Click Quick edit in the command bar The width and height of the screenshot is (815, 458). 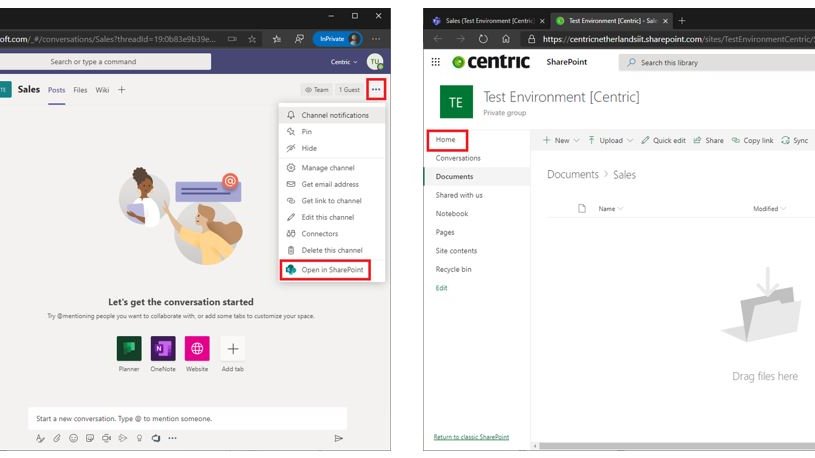pos(663,140)
